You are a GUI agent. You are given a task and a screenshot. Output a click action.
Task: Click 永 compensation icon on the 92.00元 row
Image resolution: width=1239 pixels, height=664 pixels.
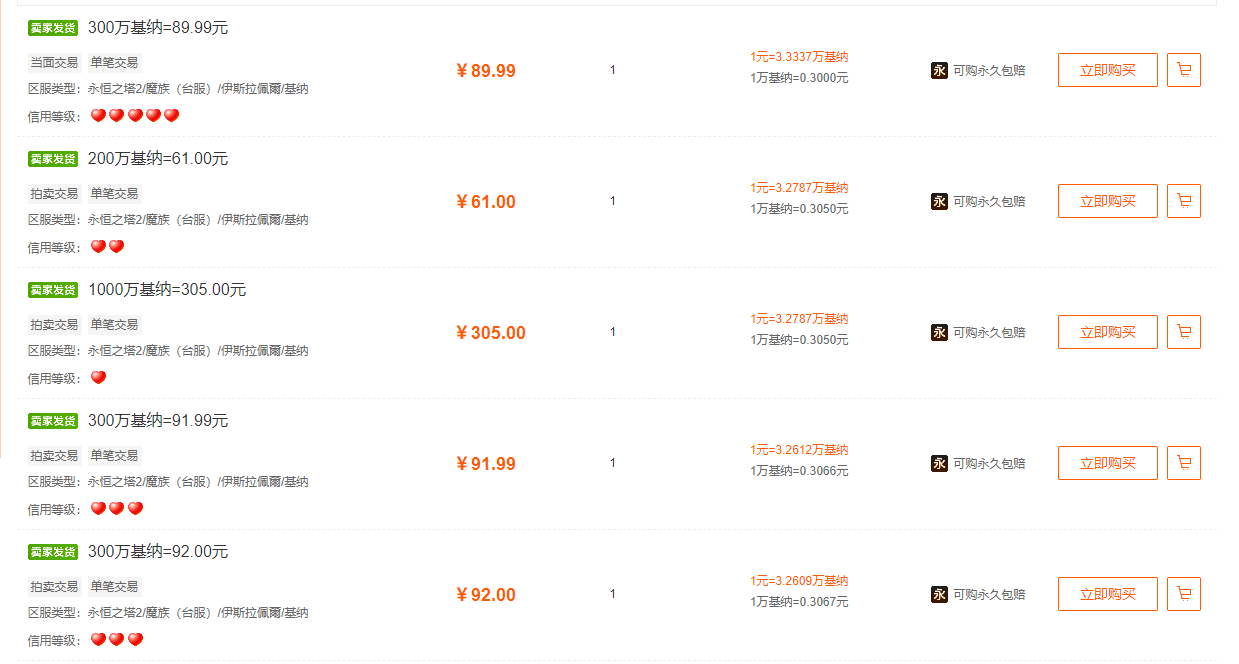pos(939,594)
